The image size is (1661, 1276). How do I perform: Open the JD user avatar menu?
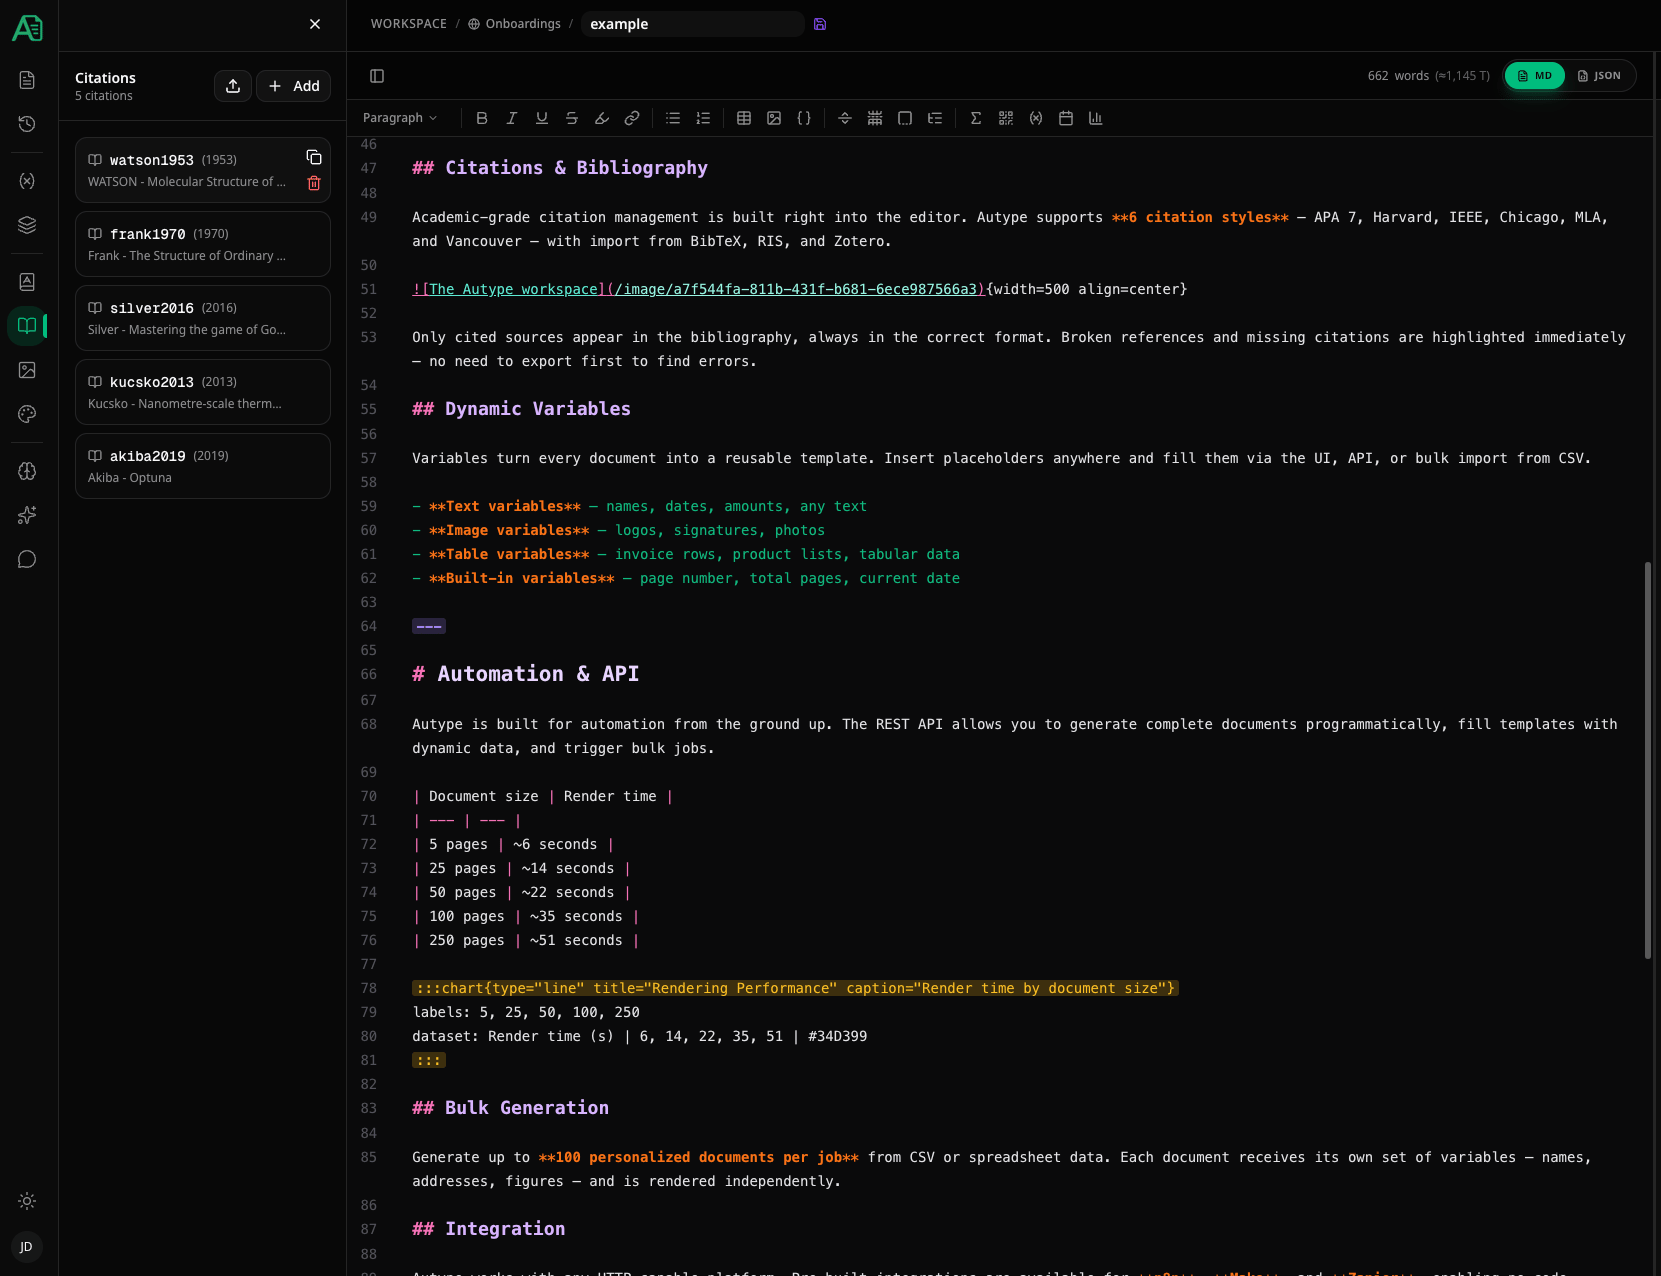click(x=27, y=1247)
